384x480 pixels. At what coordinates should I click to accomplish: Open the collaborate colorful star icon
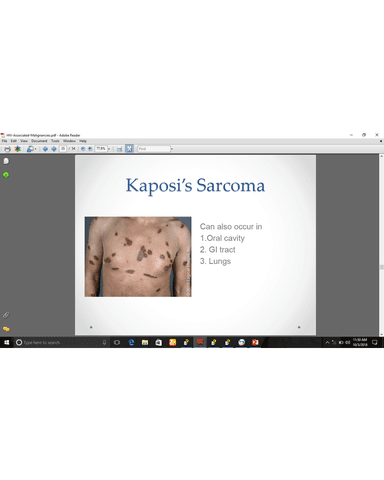point(17,149)
